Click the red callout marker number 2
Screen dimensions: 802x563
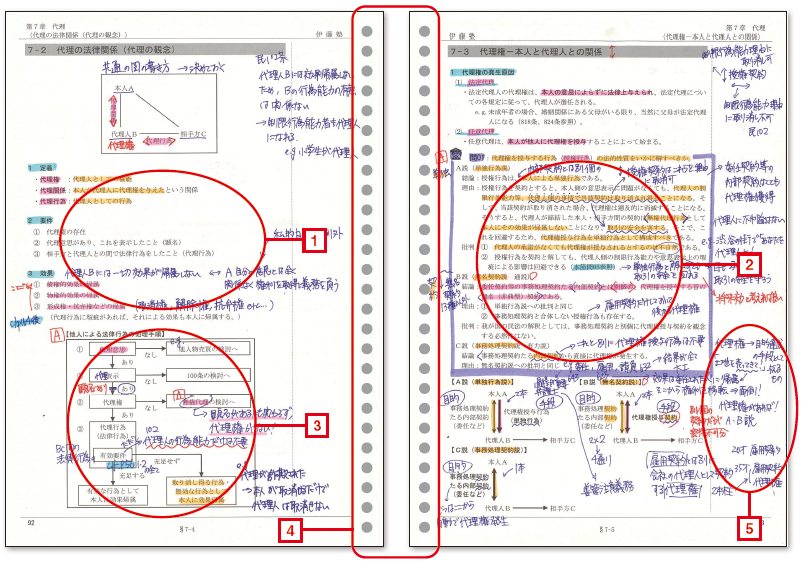point(747,264)
